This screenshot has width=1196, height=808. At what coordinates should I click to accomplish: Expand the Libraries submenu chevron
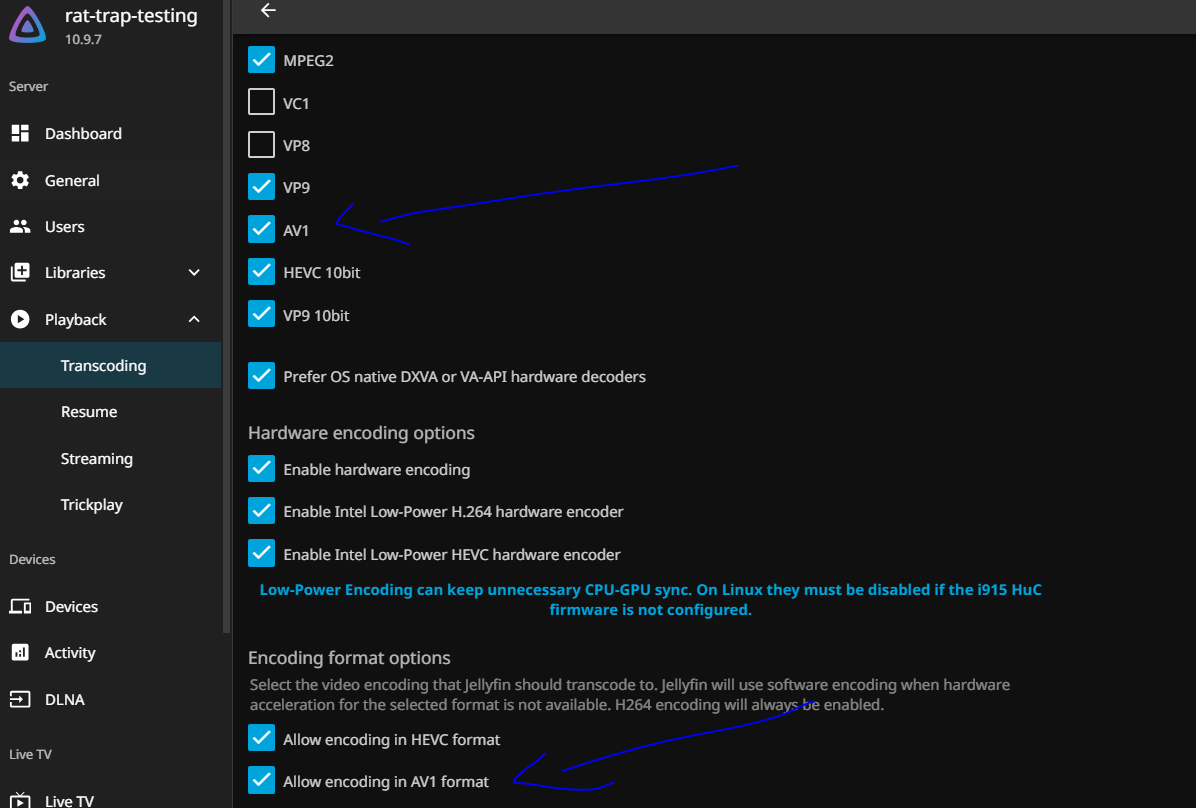click(x=194, y=273)
